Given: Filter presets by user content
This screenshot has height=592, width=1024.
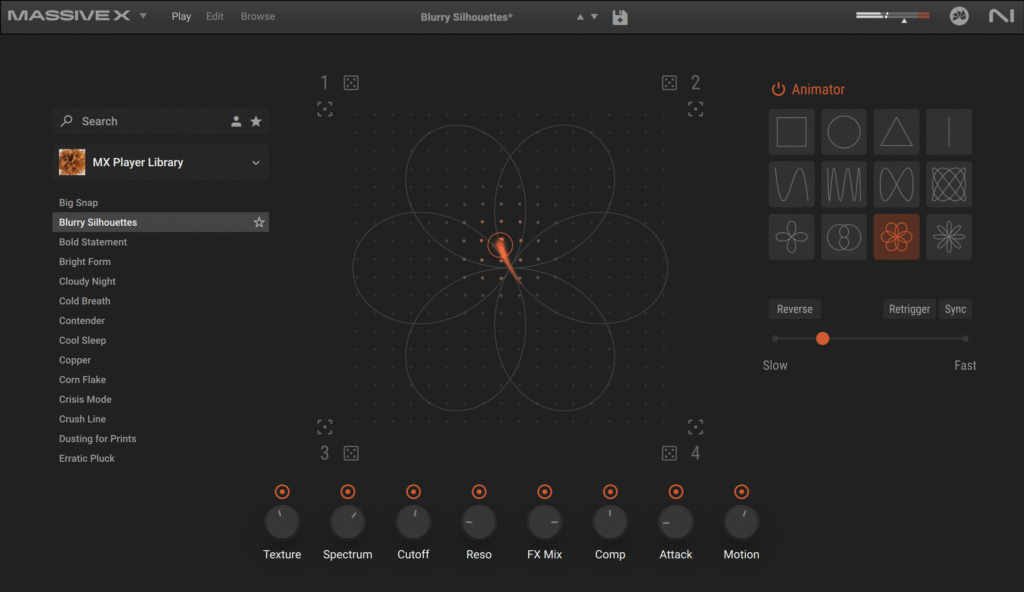Looking at the screenshot, I should click(236, 122).
